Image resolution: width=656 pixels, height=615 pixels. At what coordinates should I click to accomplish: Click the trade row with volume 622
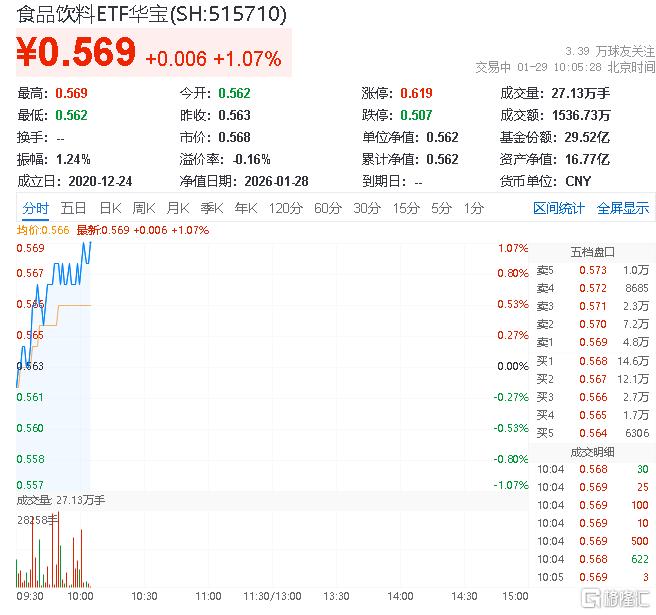592,559
